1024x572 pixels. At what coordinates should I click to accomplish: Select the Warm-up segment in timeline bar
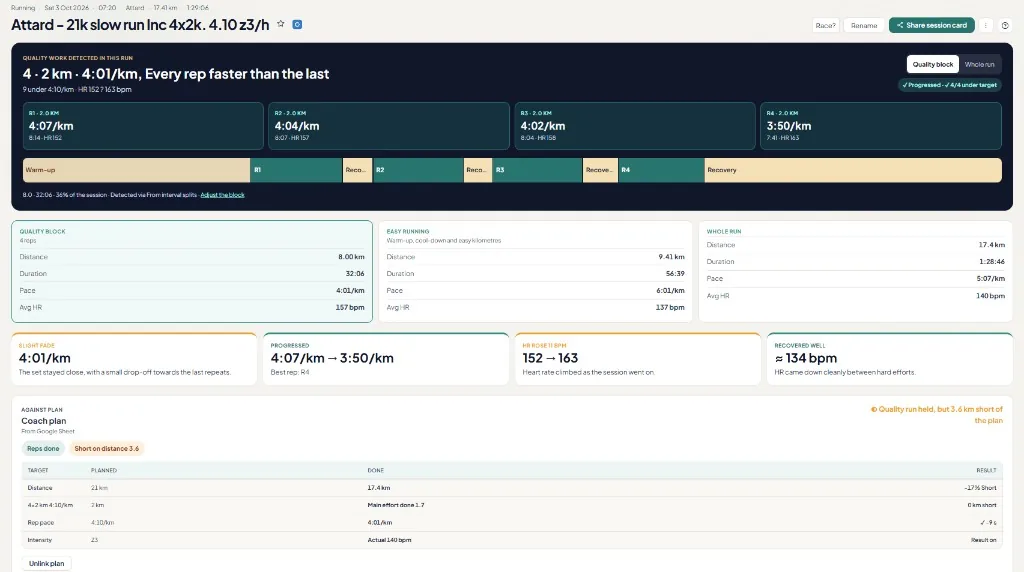[136, 170]
